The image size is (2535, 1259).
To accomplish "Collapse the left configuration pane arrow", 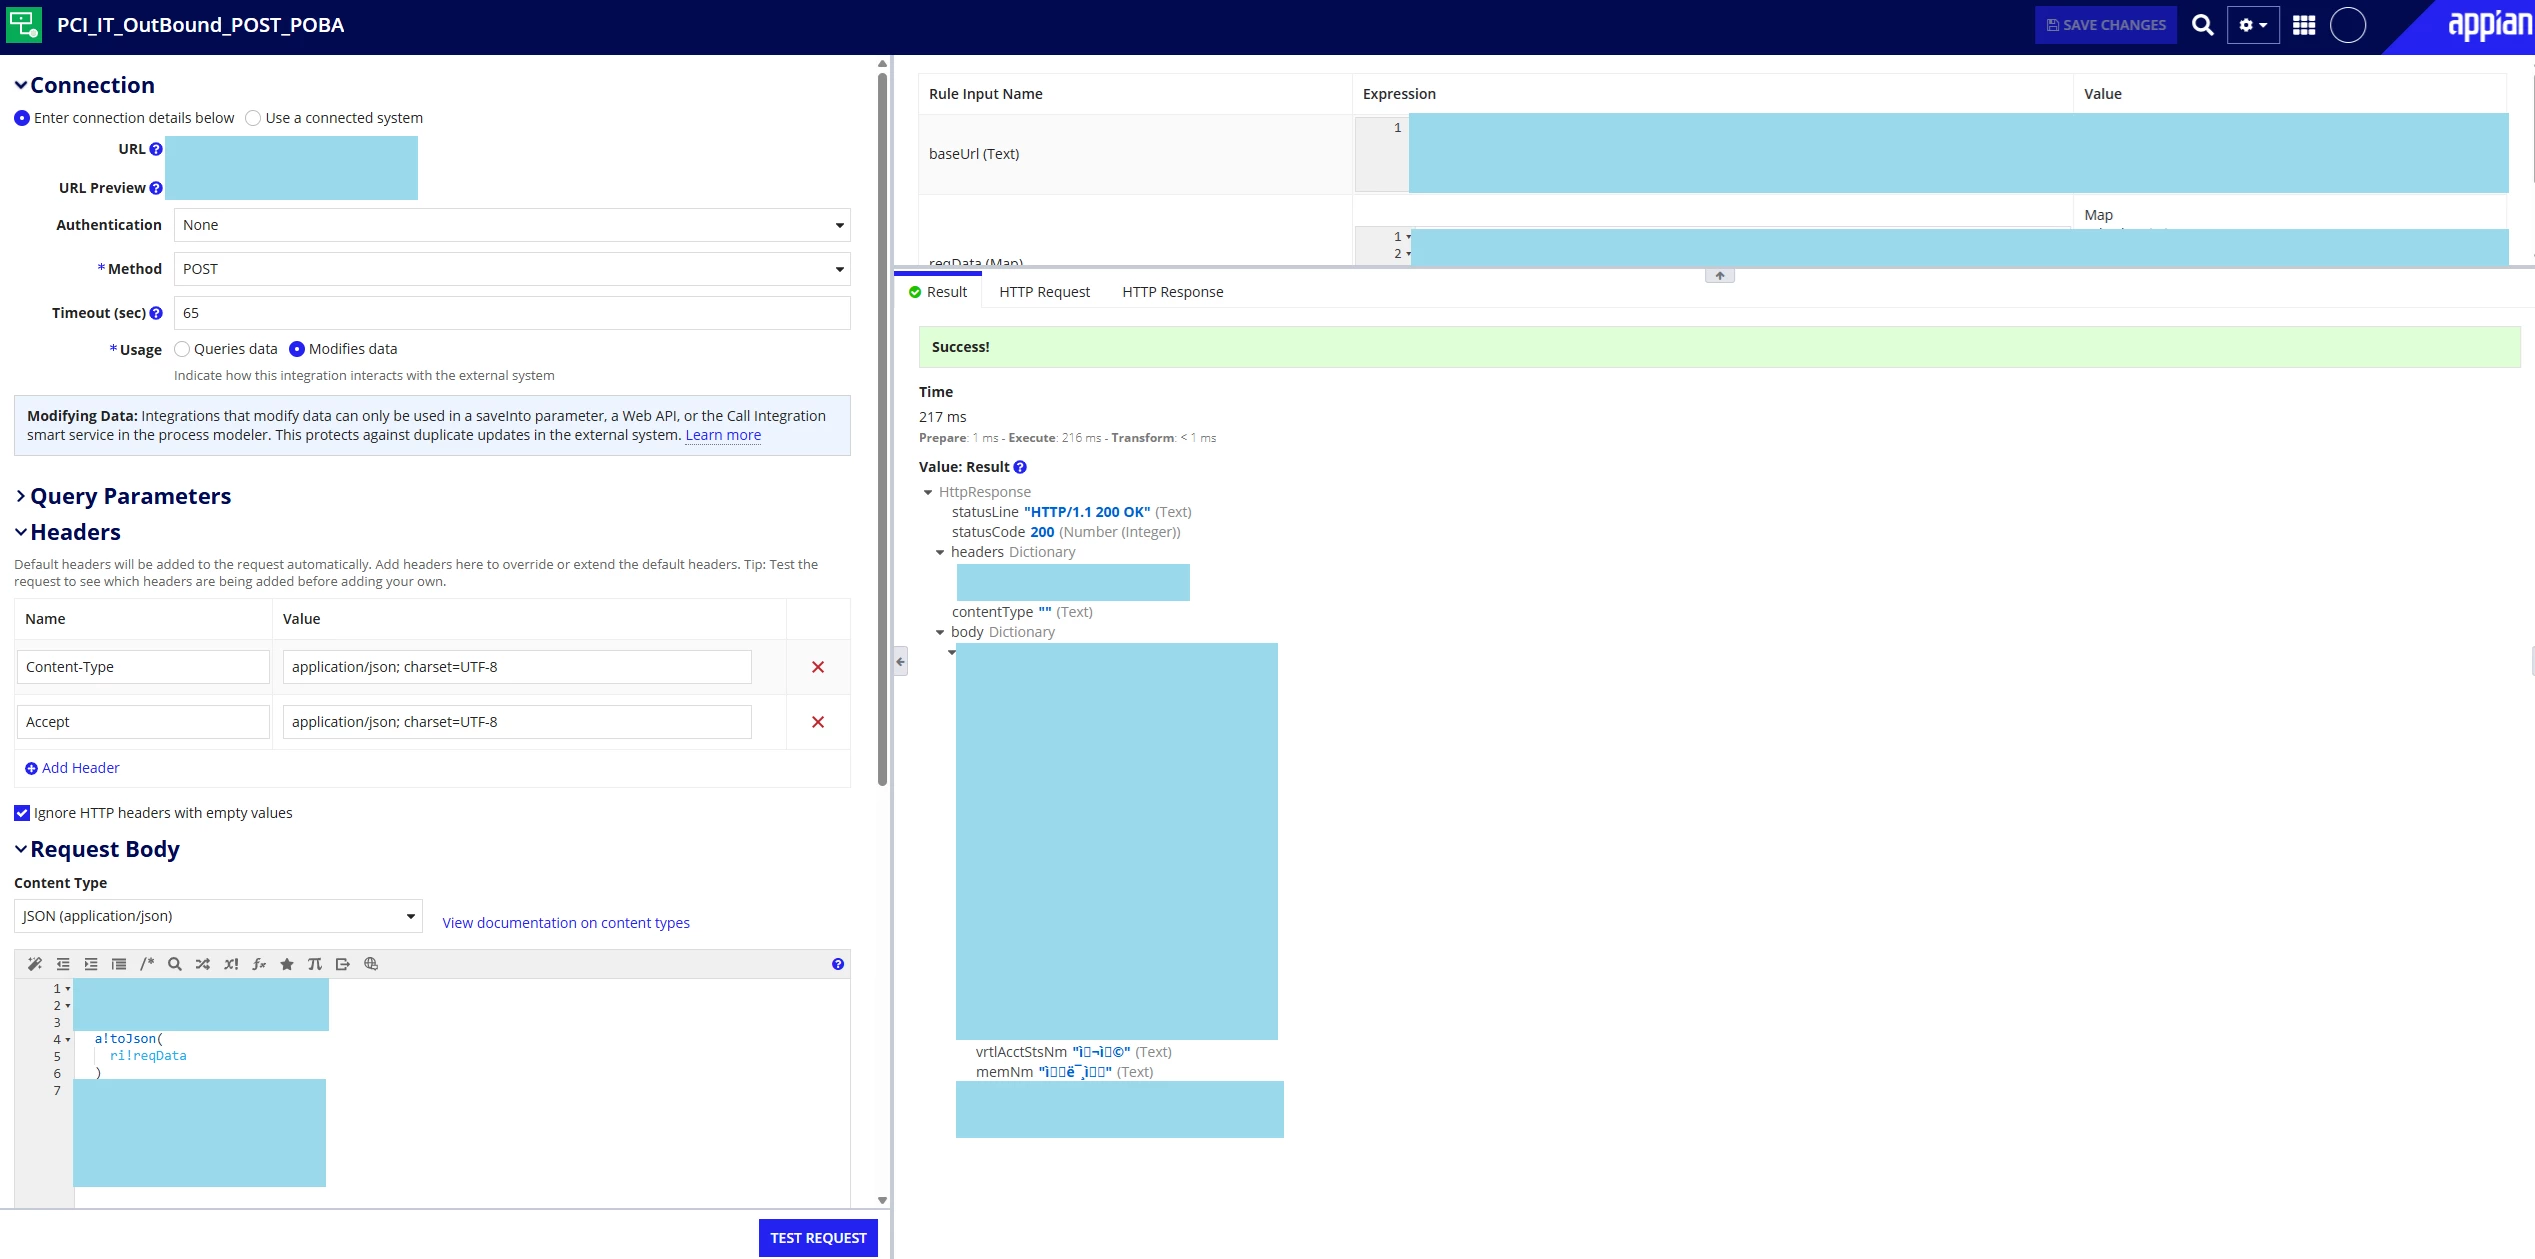I will 900,662.
